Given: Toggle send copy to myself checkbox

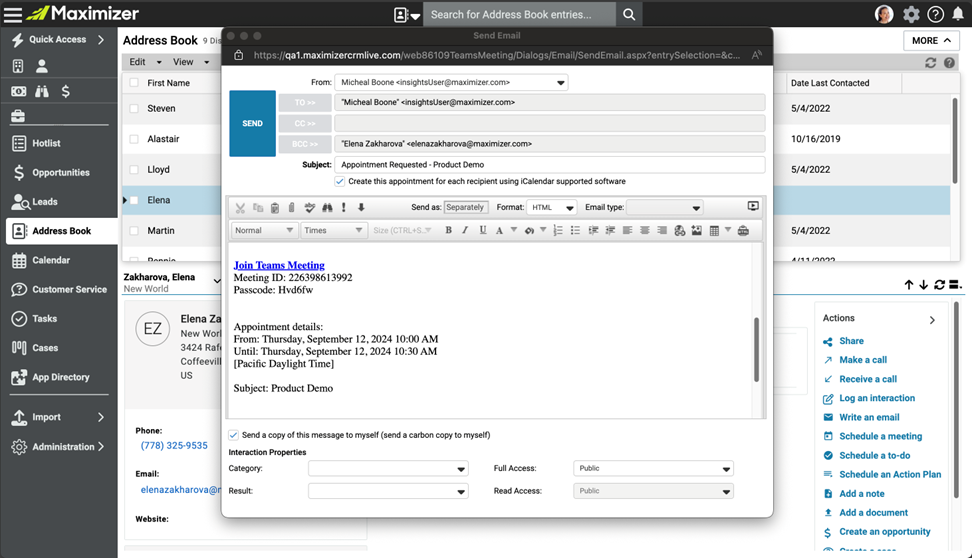Looking at the screenshot, I should pyautogui.click(x=234, y=435).
